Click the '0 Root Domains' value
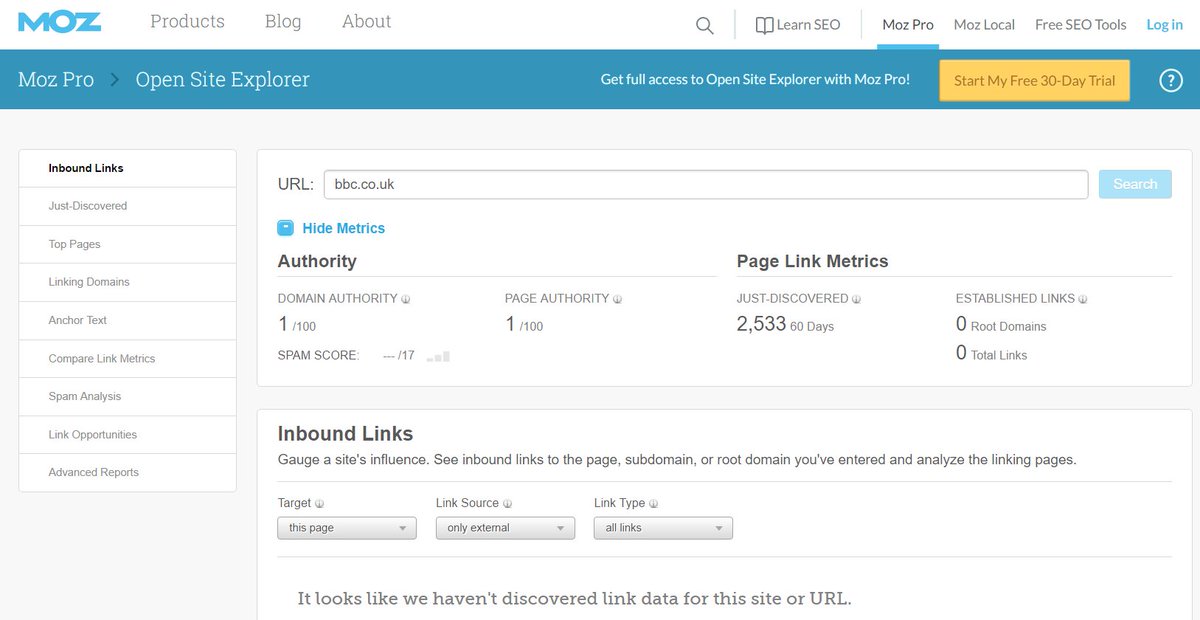 click(x=1001, y=324)
